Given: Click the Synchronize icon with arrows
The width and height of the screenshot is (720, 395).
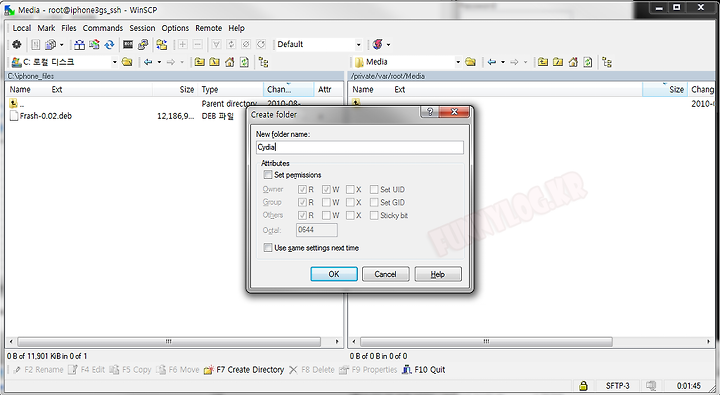Looking at the screenshot, I should click(94, 45).
